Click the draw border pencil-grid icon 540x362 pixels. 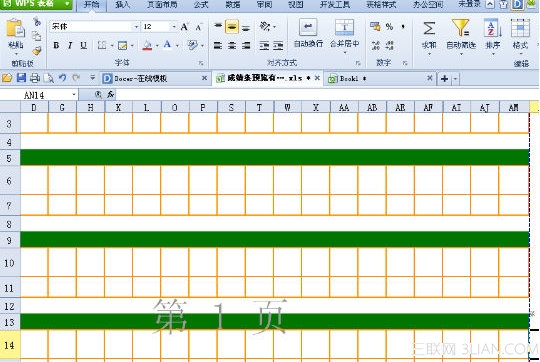[122, 45]
